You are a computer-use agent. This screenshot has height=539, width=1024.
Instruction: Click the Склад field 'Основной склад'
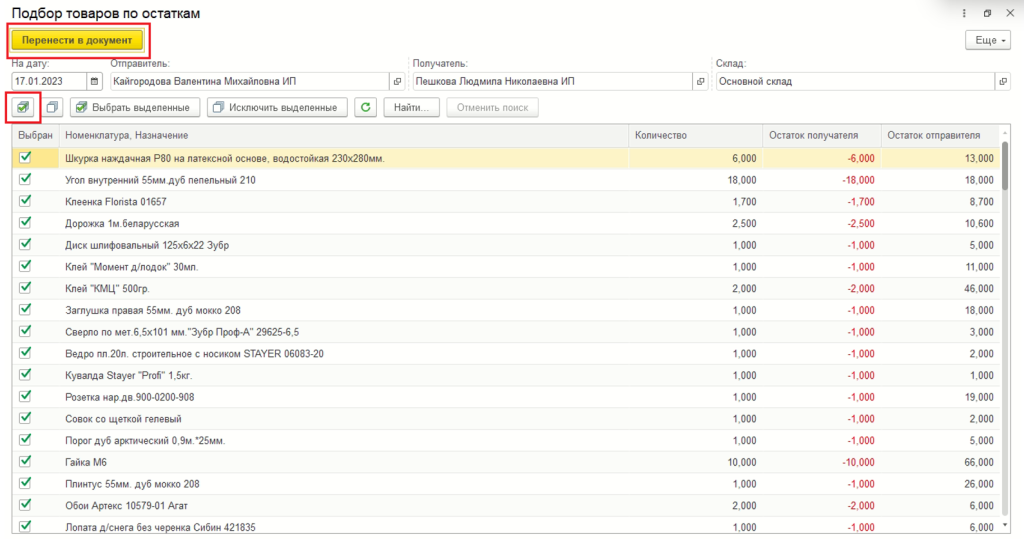click(856, 82)
